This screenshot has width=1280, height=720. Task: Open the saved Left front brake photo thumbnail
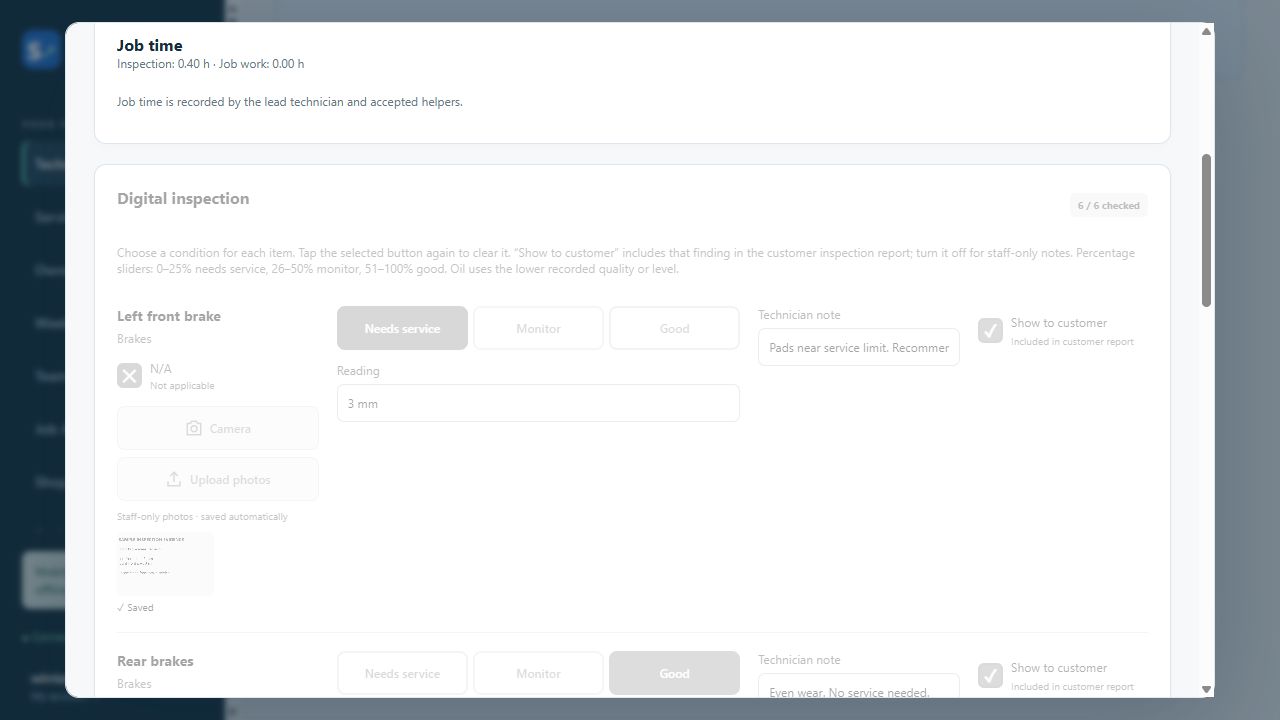pyautogui.click(x=165, y=564)
